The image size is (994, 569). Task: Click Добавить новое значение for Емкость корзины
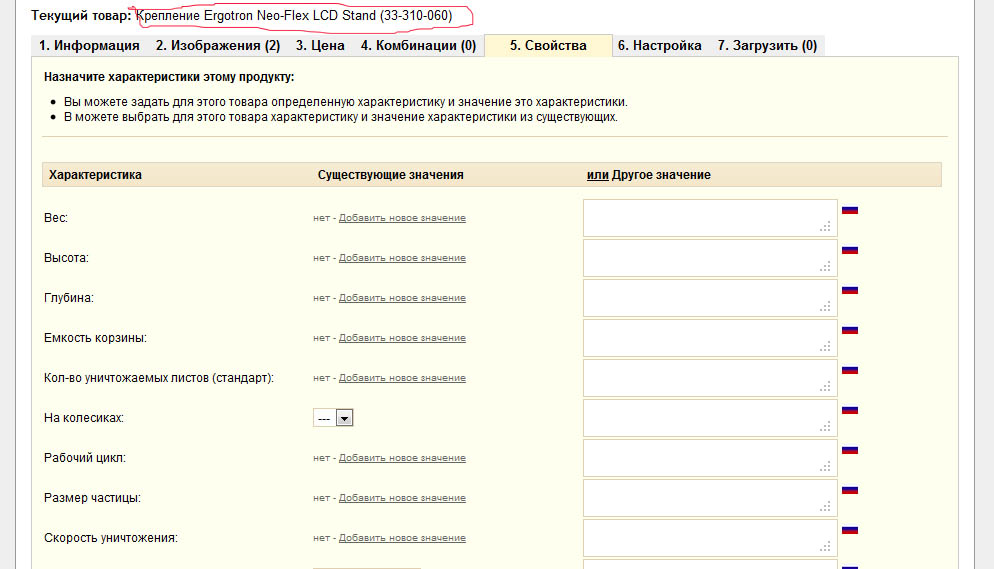click(x=402, y=338)
